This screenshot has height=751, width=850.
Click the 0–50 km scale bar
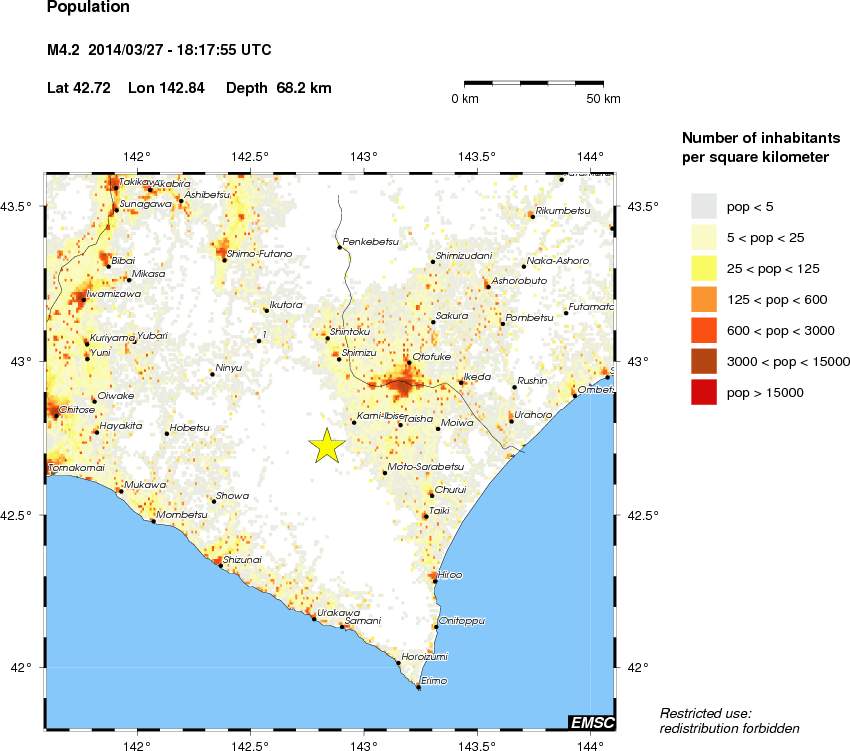pos(534,82)
